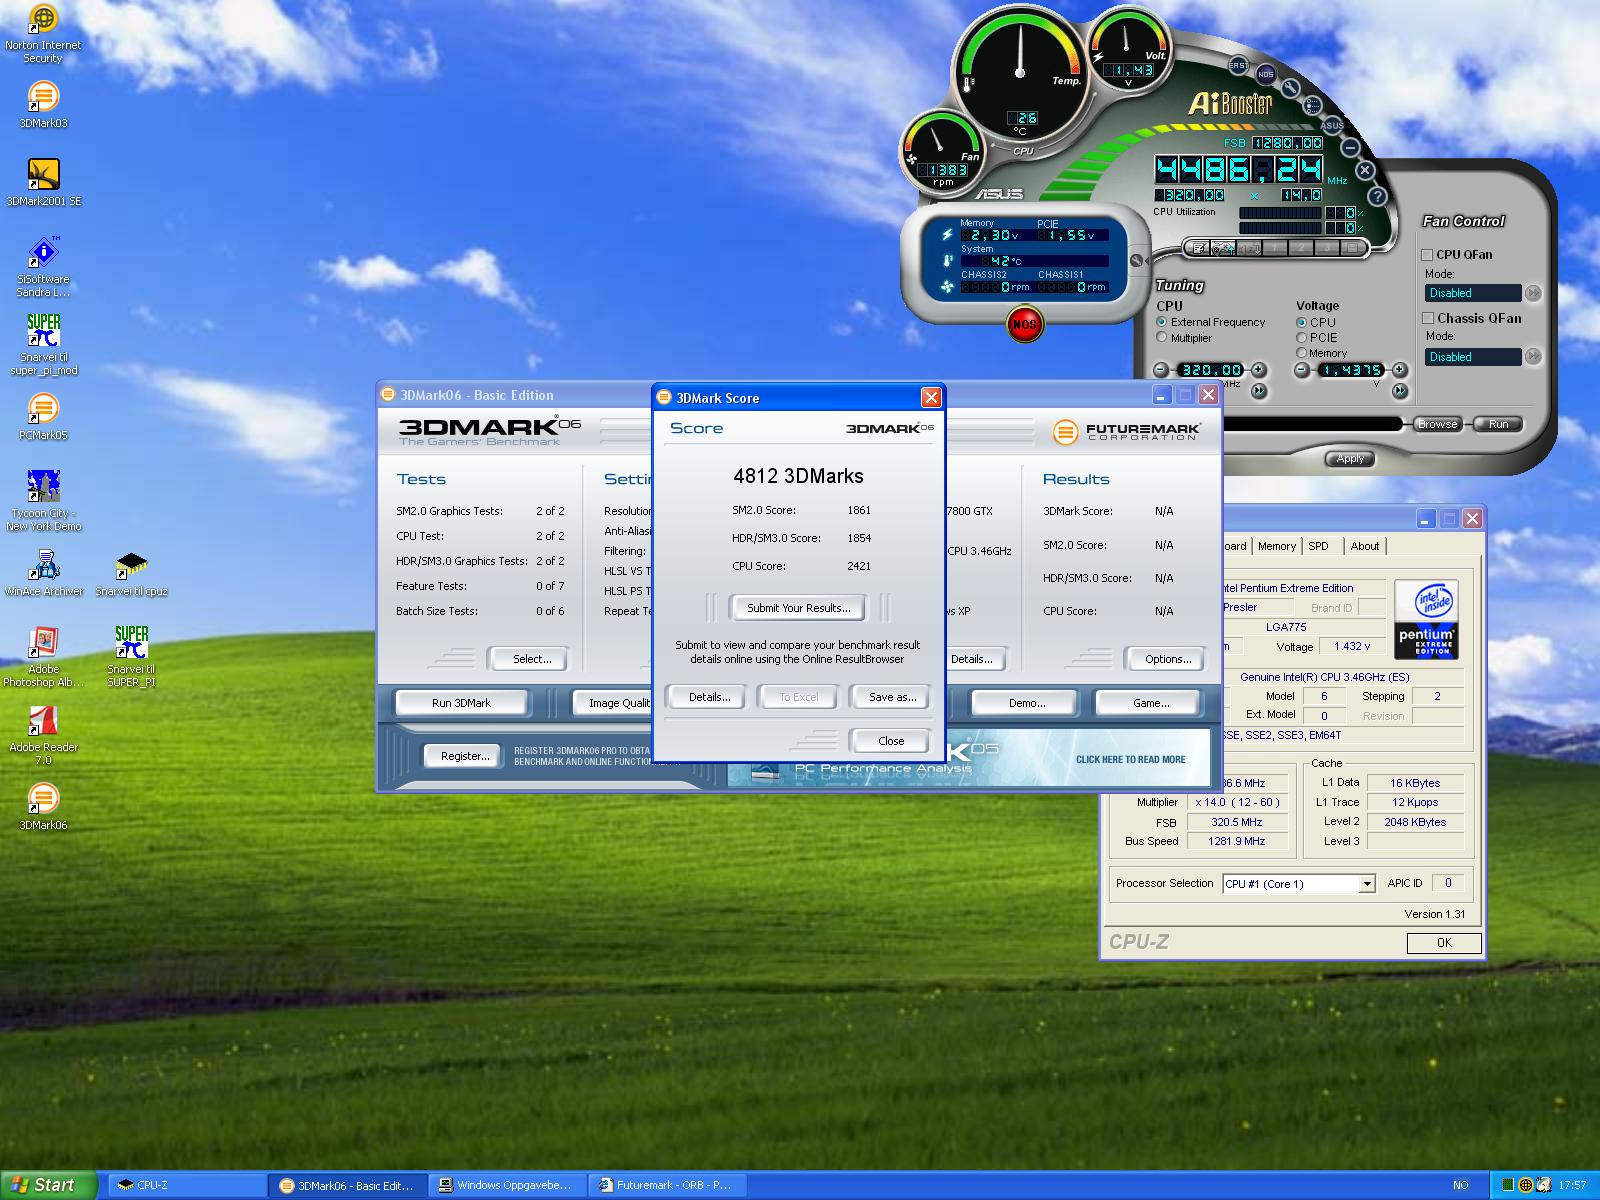Enable CPU QFan checkbox

[1428, 255]
